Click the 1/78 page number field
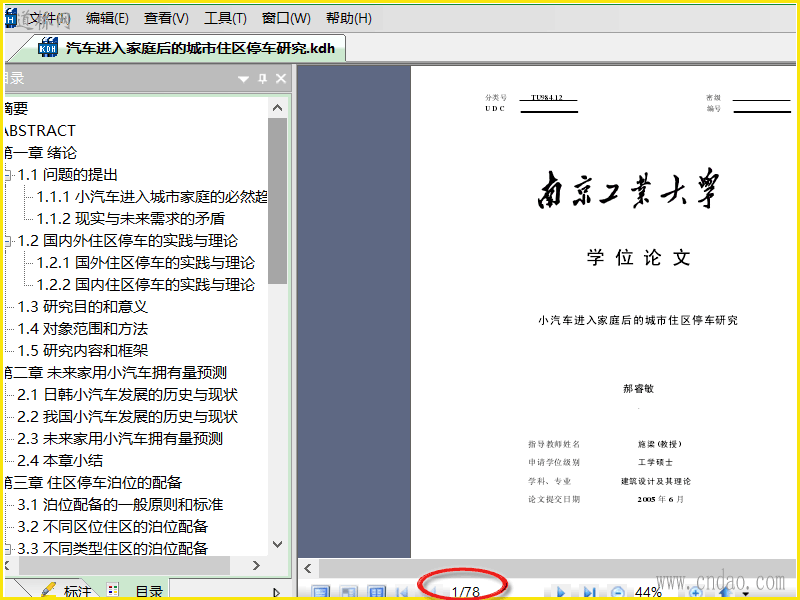800x600 pixels. (465, 591)
